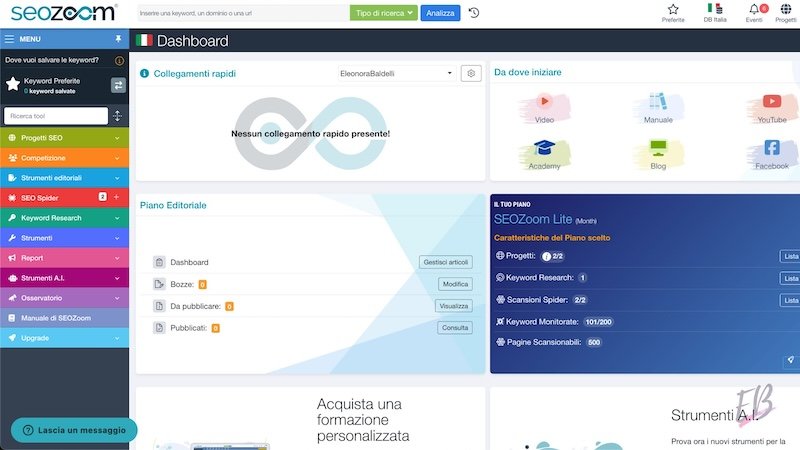Viewport: 800px width, 450px height.
Task: Click the Analizza button
Action: click(x=440, y=13)
